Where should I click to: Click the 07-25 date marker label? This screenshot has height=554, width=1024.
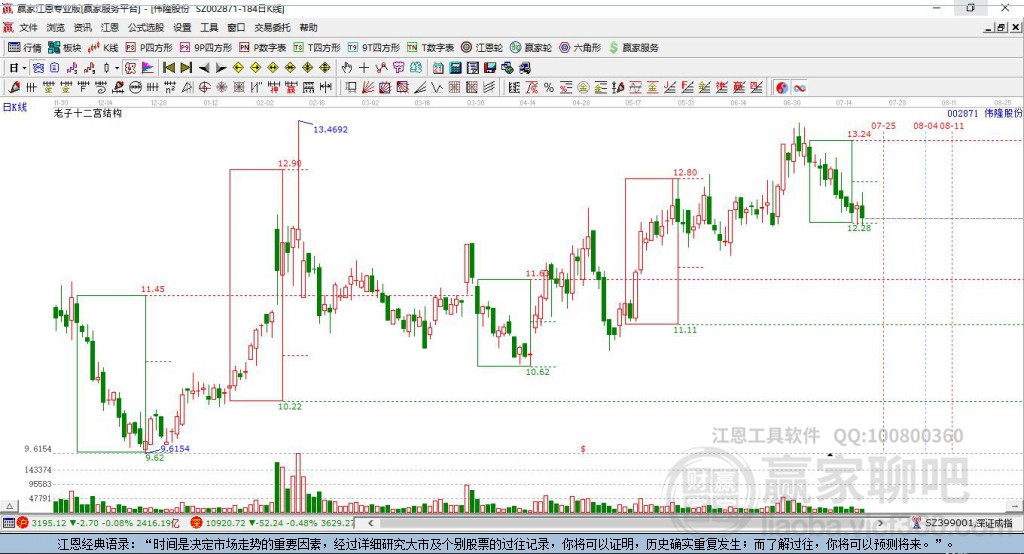[x=884, y=125]
